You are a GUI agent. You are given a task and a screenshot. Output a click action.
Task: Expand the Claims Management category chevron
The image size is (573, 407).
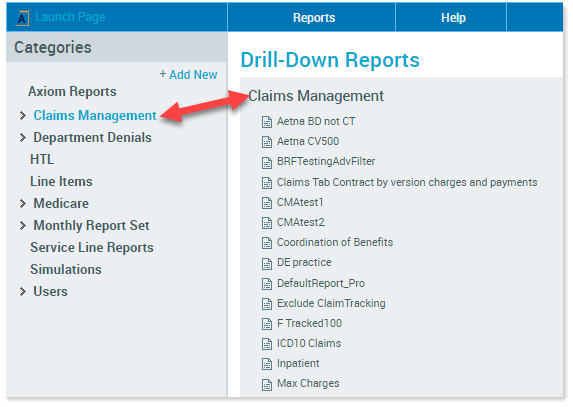23,116
